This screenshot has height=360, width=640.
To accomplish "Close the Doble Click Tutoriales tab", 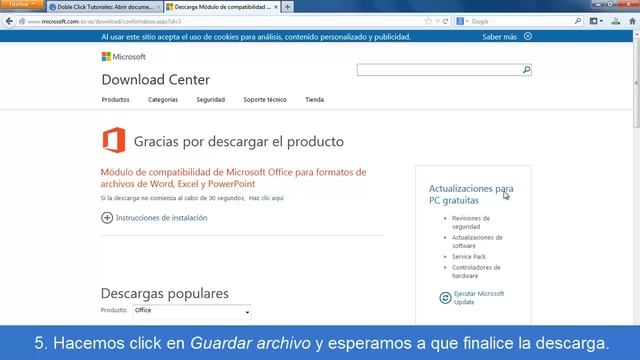I will coord(158,7).
